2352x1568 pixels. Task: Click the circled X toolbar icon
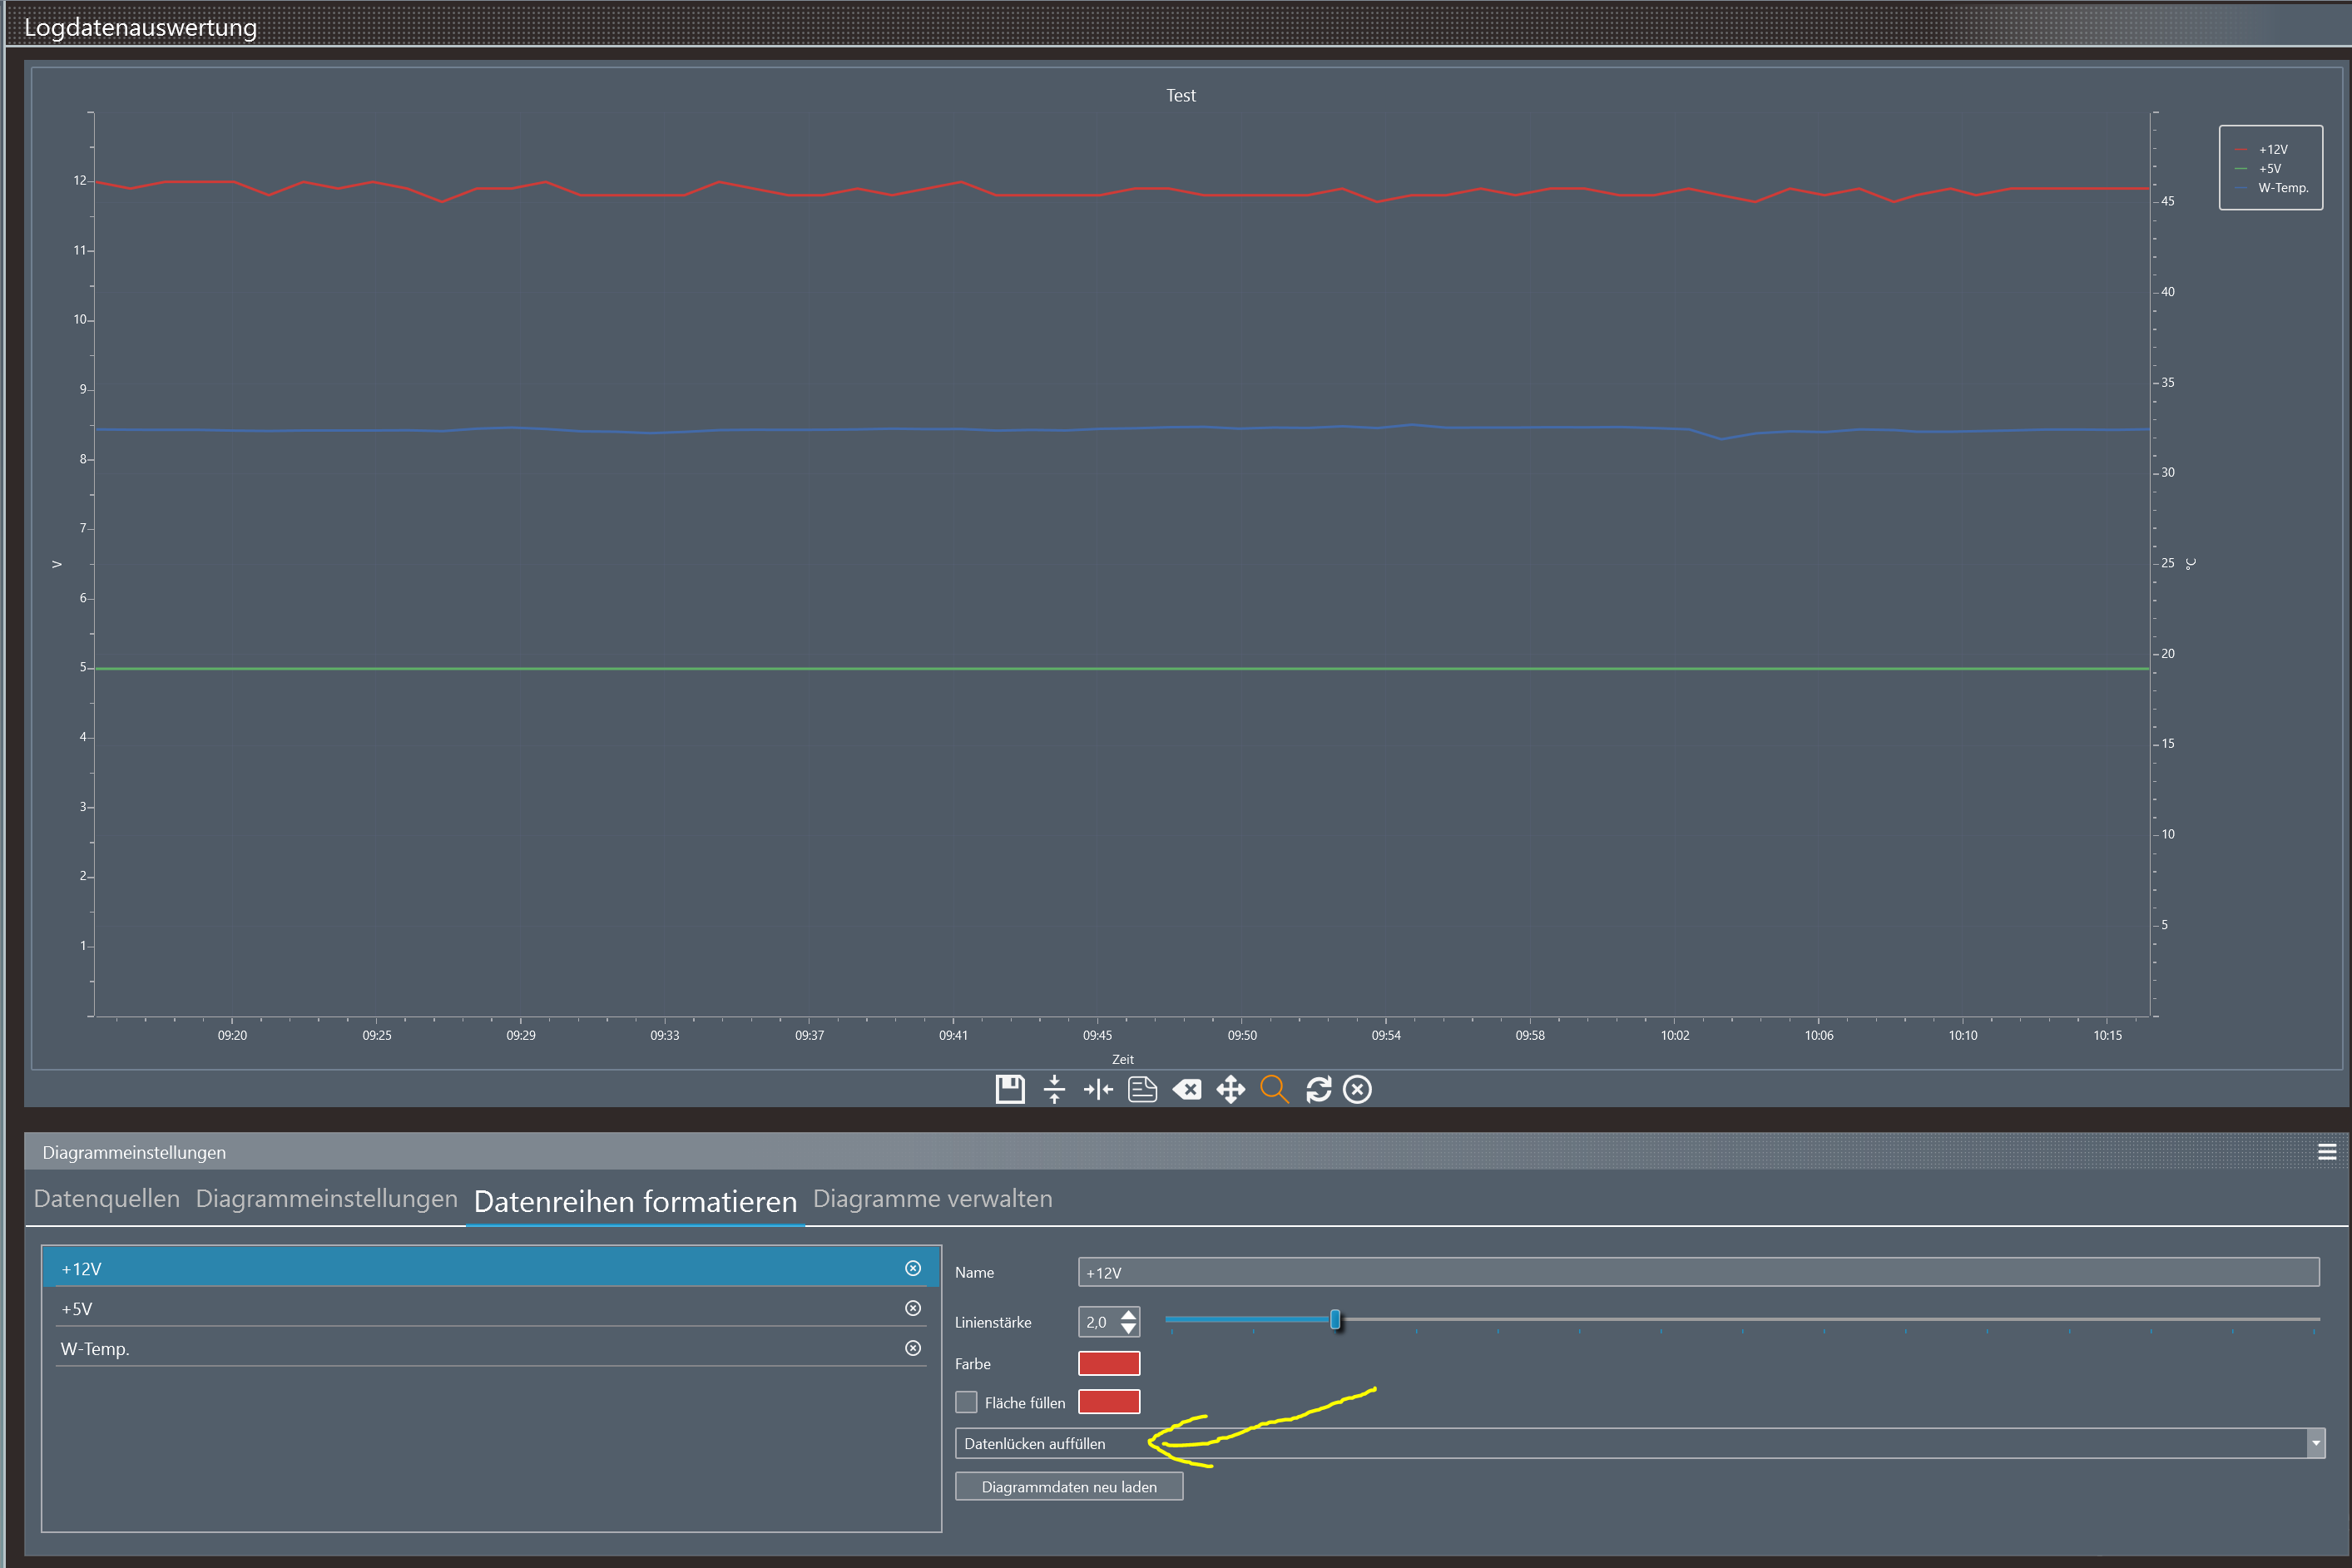click(1357, 1089)
